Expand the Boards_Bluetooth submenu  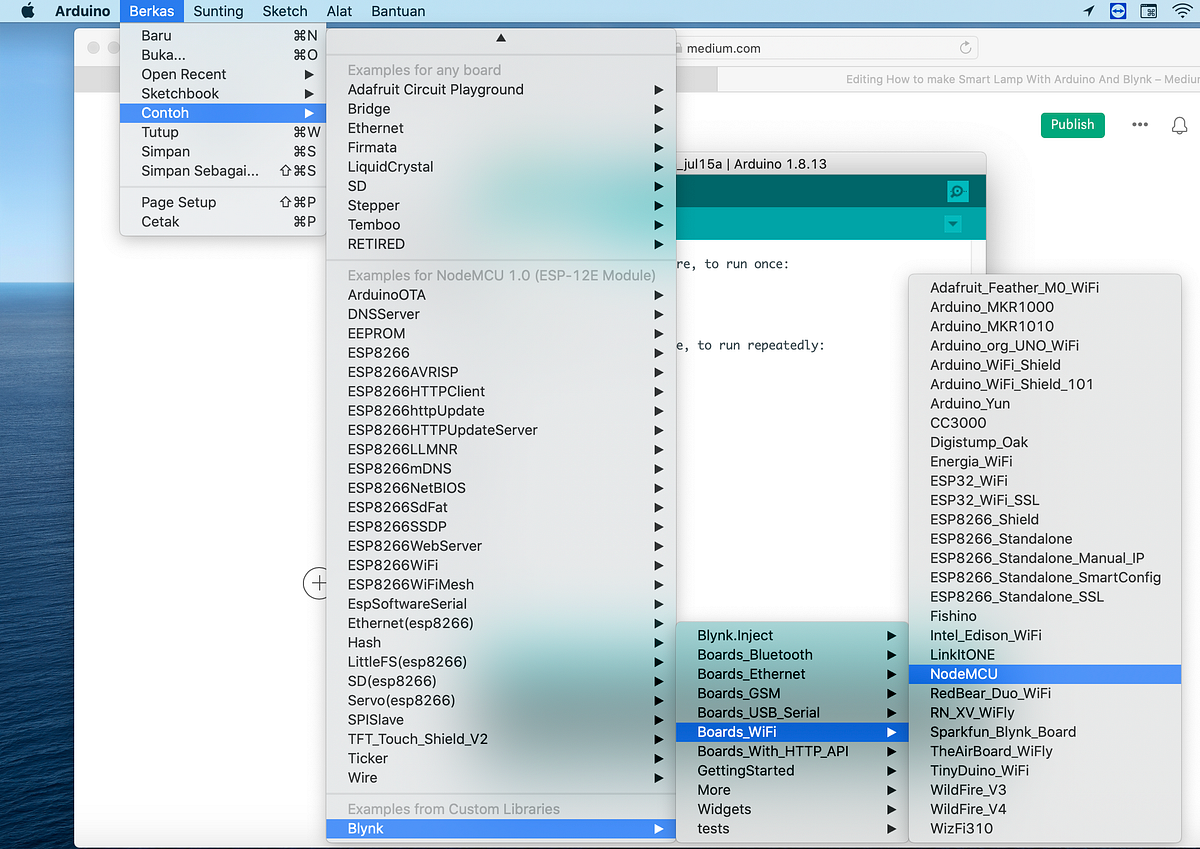(x=792, y=655)
